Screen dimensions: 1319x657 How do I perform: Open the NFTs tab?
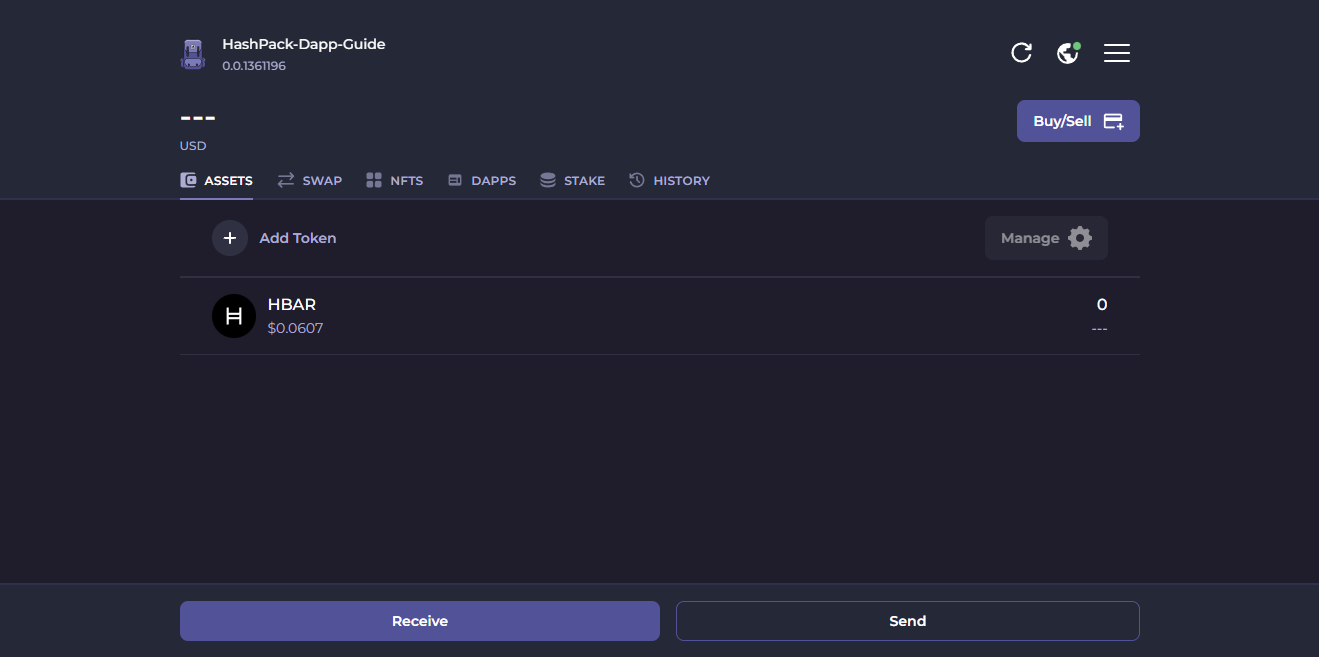click(395, 181)
